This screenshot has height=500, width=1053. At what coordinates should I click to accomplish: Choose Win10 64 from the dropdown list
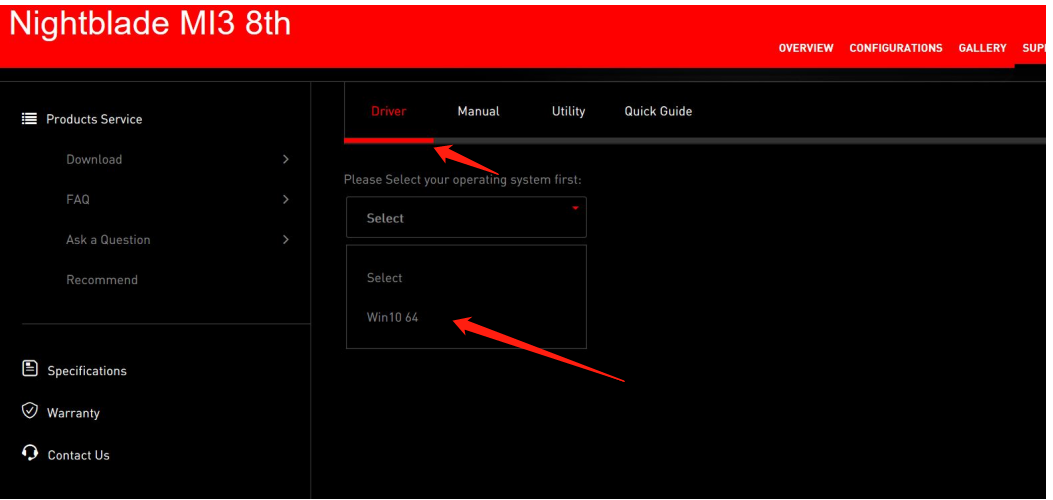coord(393,317)
